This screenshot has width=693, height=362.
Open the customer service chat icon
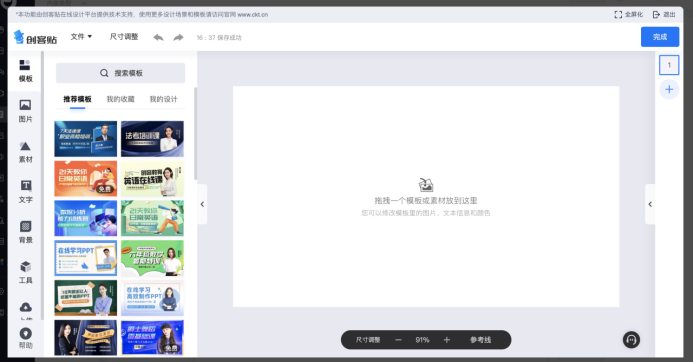point(631,340)
